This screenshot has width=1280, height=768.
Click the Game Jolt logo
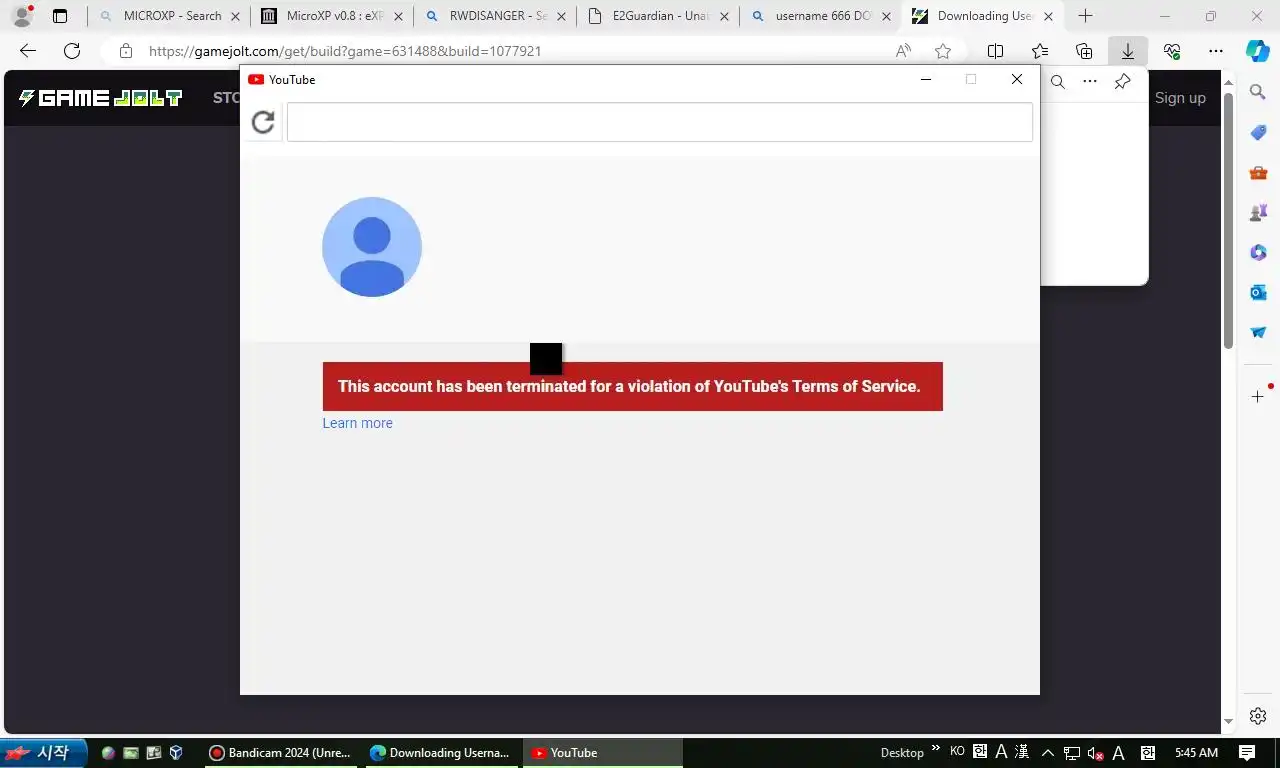pyautogui.click(x=101, y=97)
